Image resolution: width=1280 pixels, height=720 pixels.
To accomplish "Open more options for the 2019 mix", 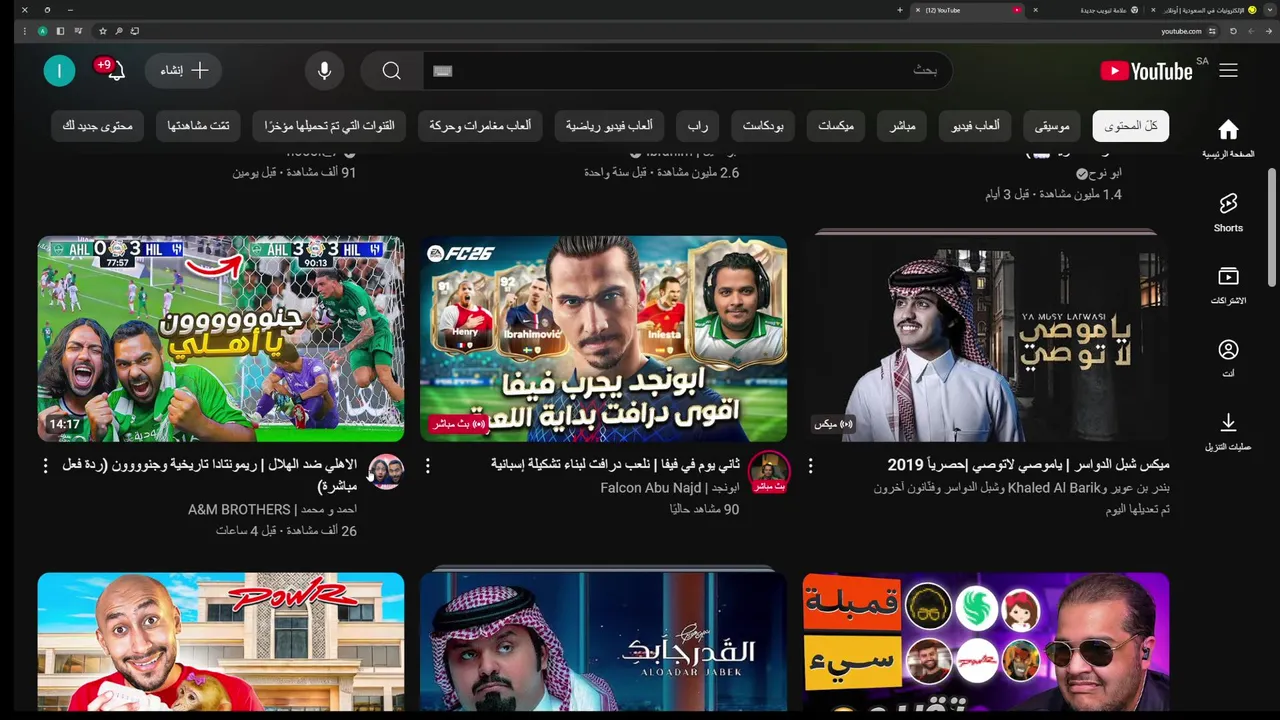I will 810,466.
